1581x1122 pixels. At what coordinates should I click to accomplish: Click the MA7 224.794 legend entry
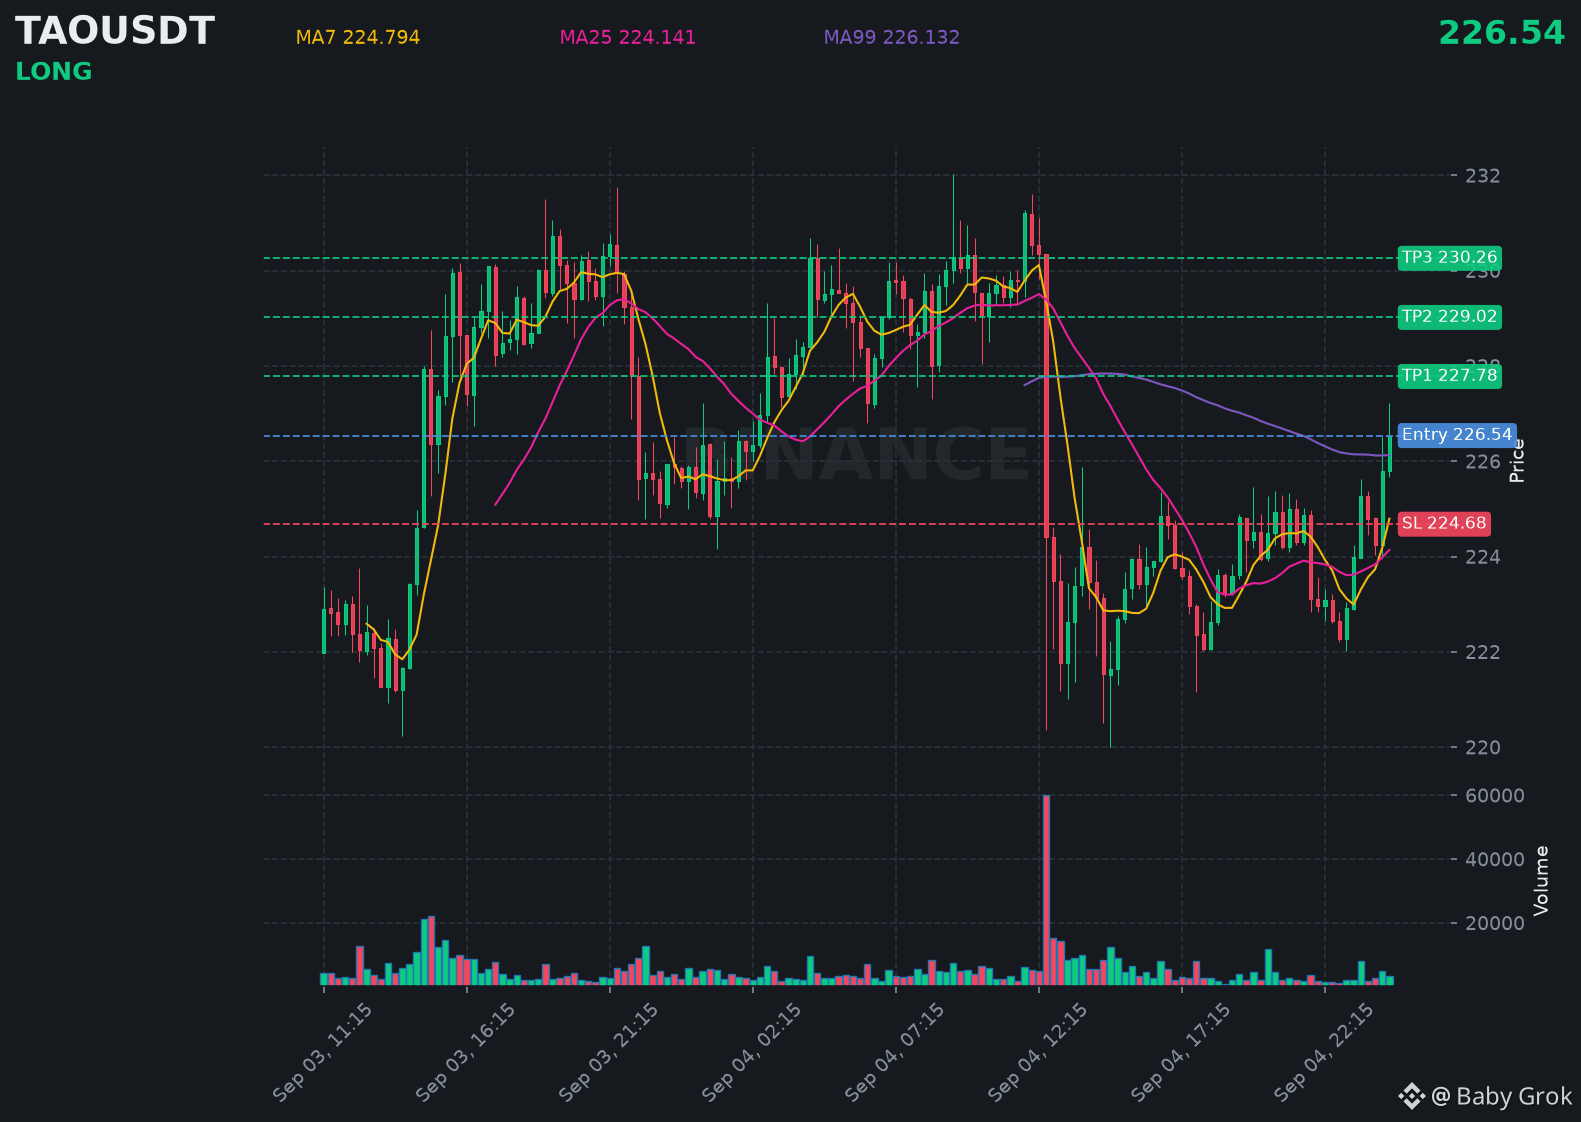point(358,38)
